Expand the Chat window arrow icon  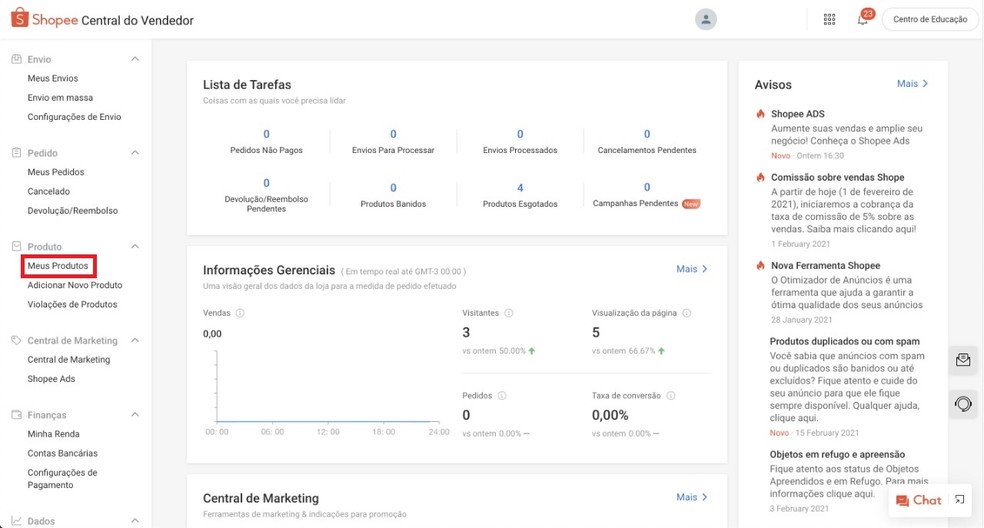[960, 500]
